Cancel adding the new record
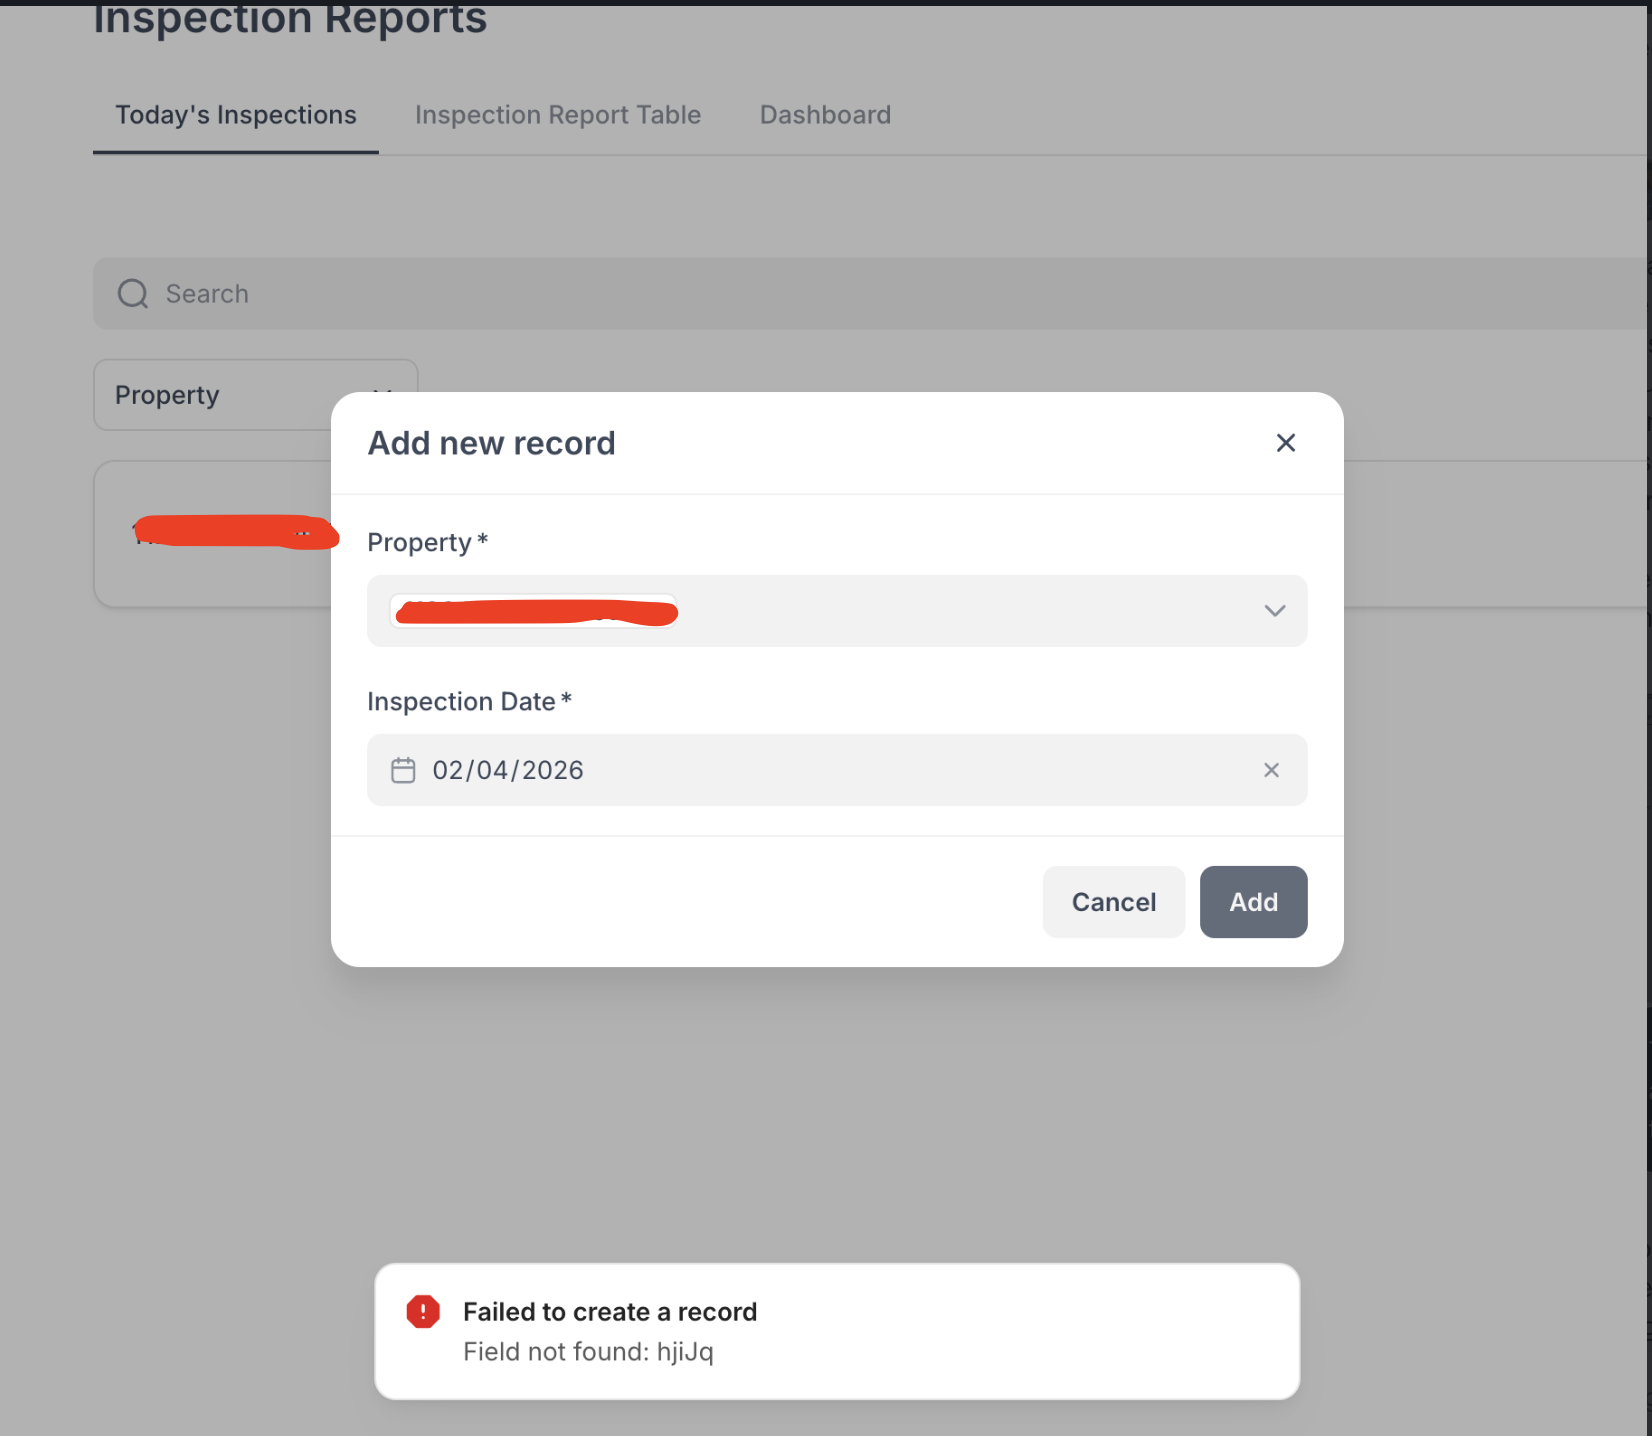Screen dimensions: 1652x1436 (1113, 902)
